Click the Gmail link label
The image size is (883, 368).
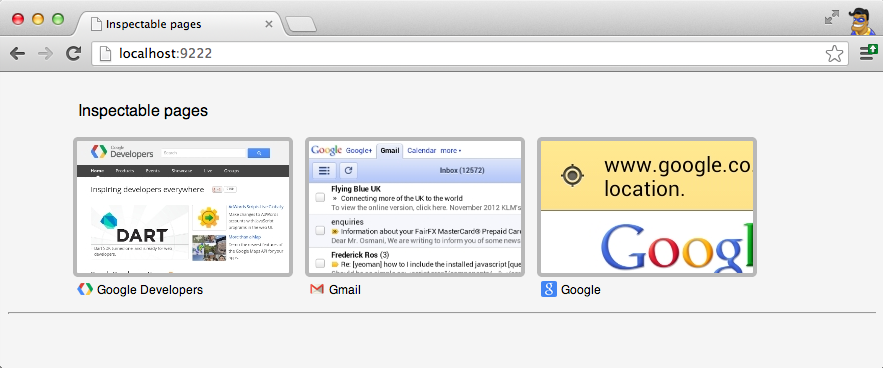[x=345, y=290]
